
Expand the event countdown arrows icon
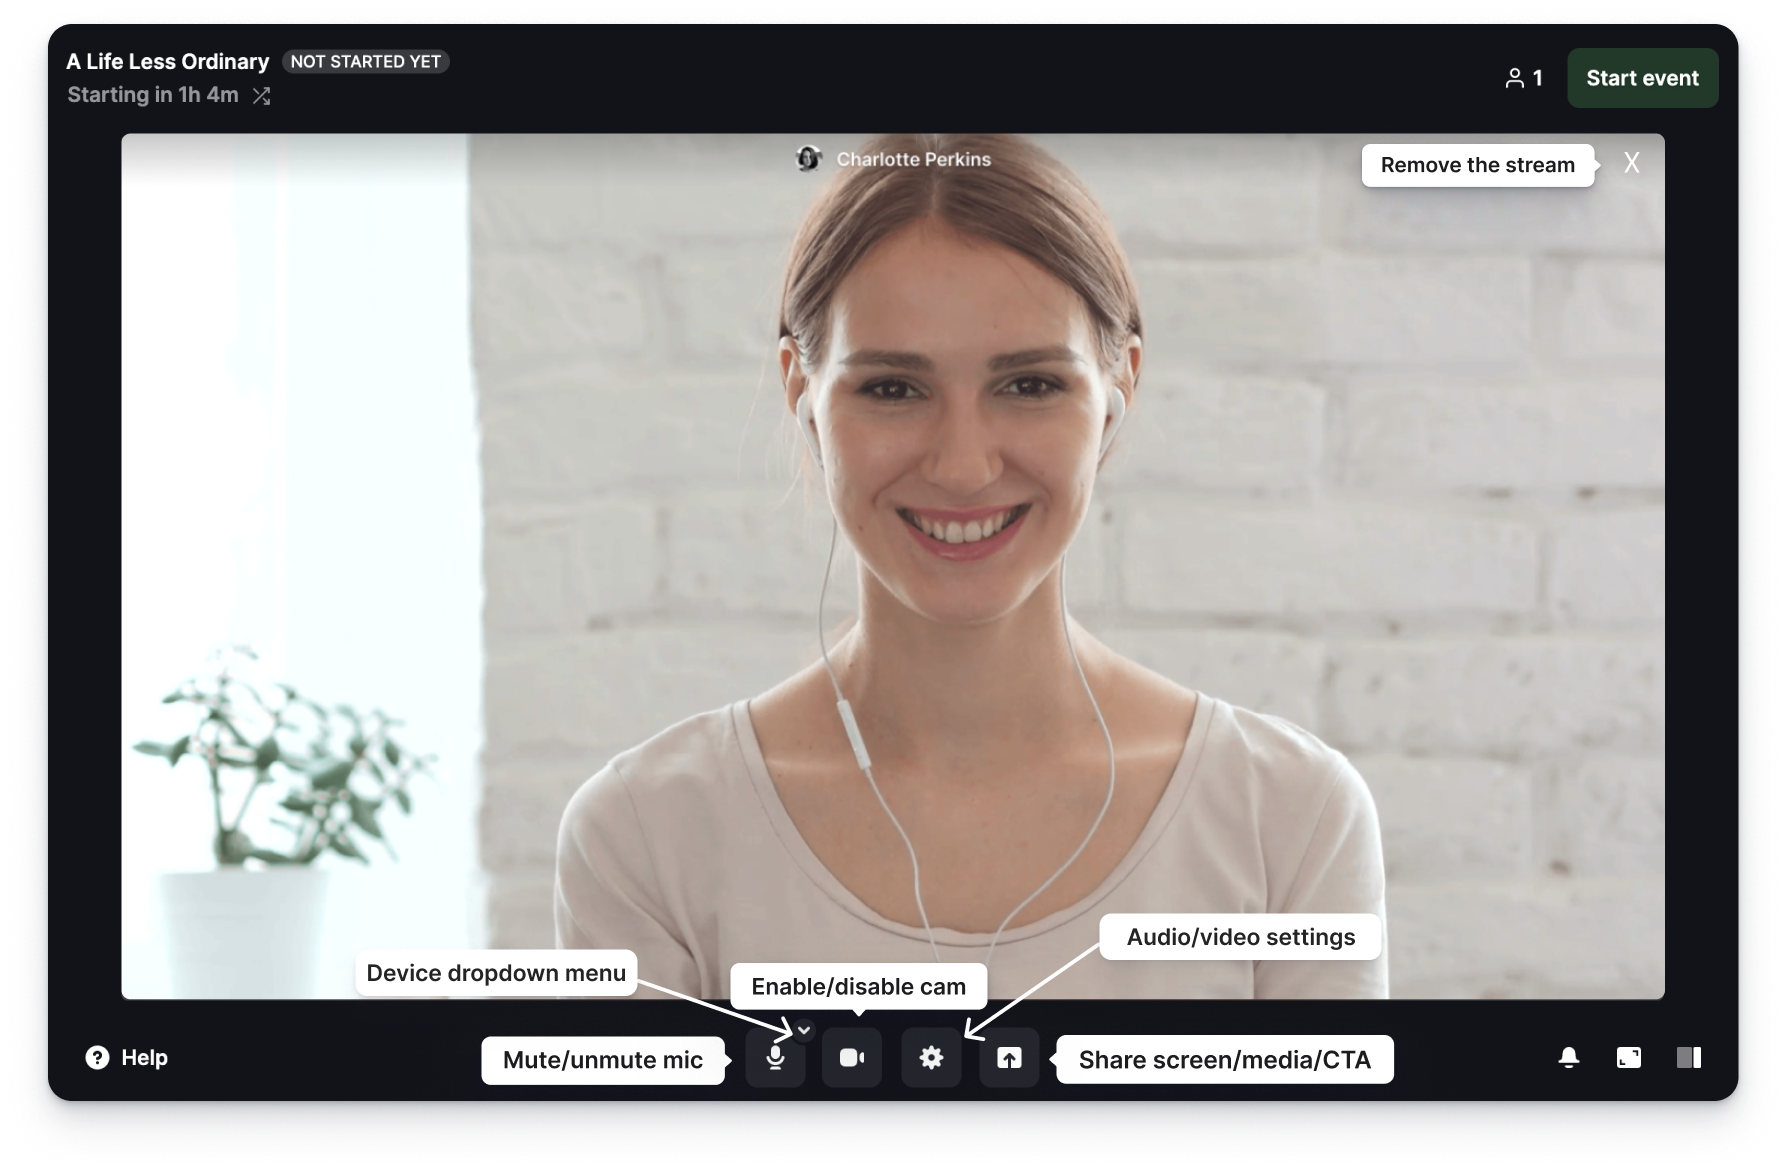262,96
